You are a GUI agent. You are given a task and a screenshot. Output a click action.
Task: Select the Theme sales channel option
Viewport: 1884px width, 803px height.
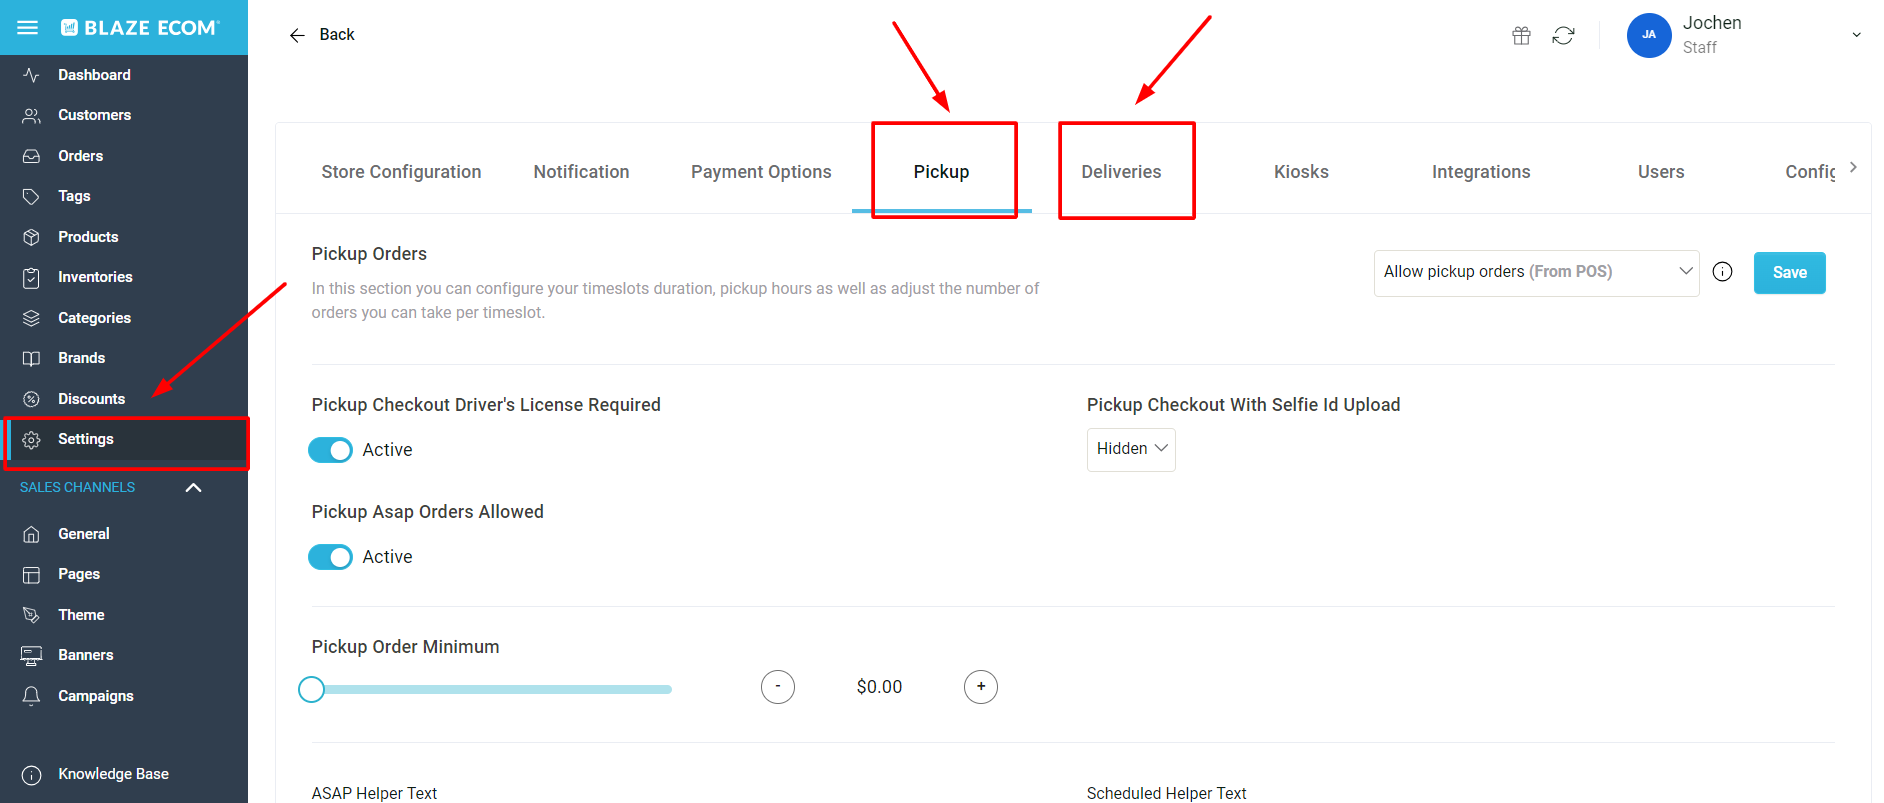(x=80, y=614)
